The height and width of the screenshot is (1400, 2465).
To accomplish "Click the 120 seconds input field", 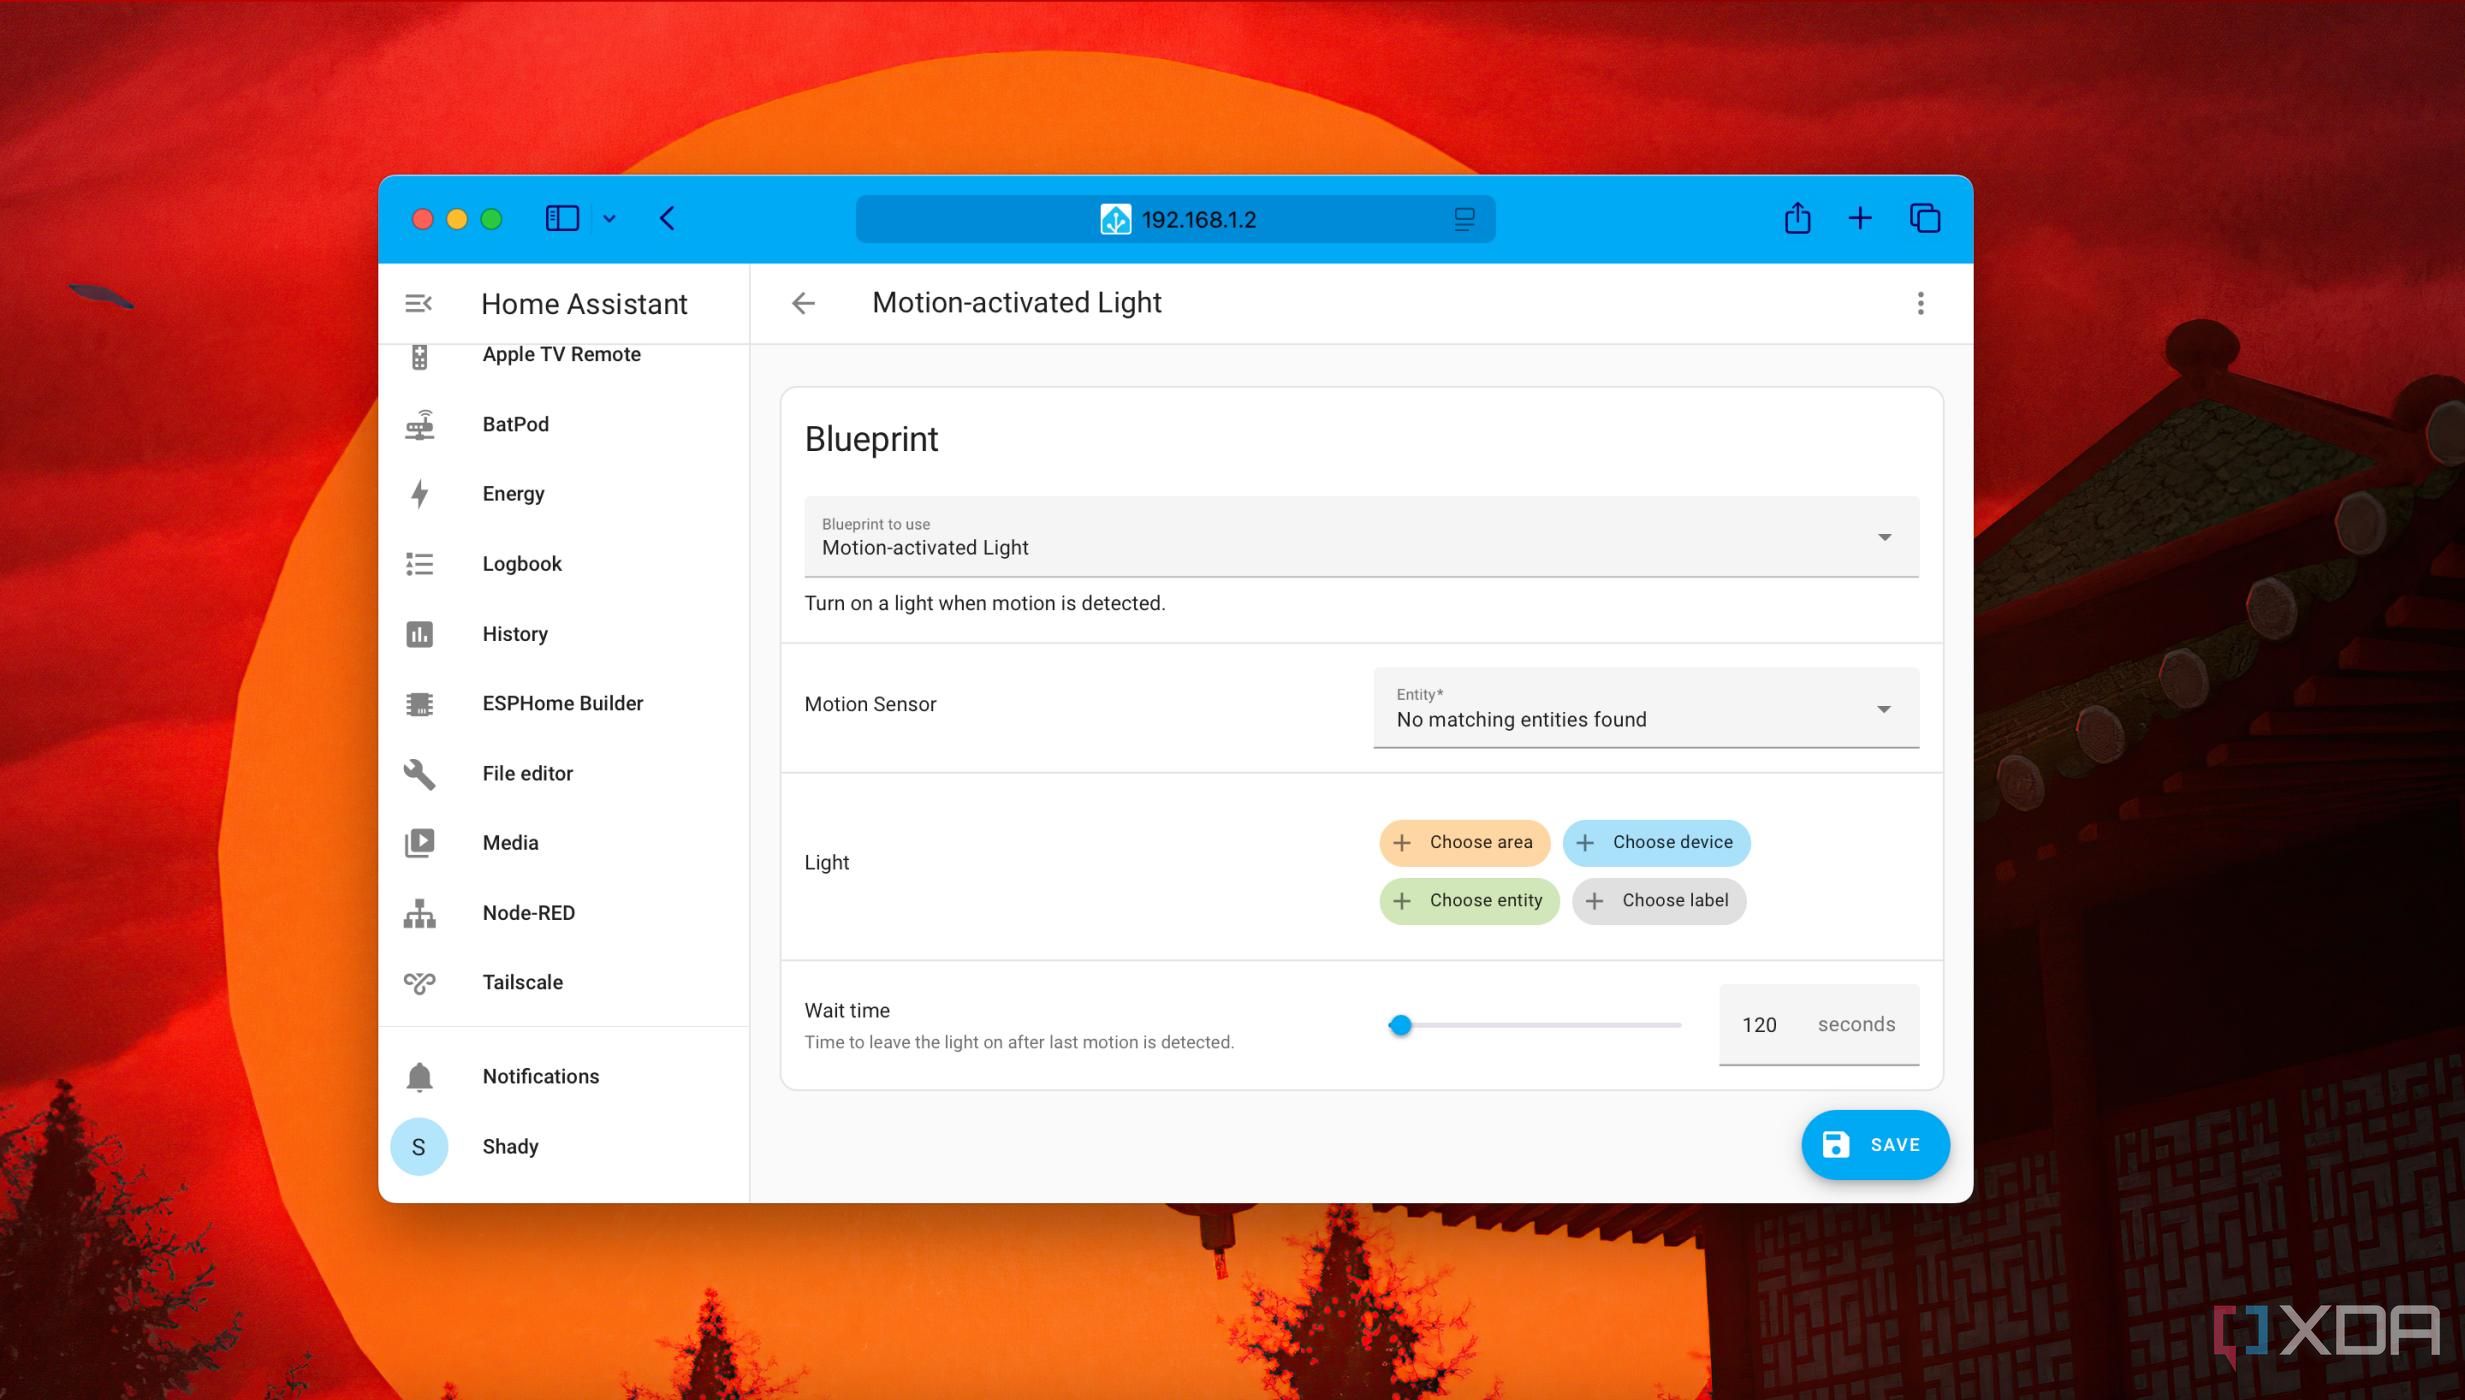I will pyautogui.click(x=1818, y=1025).
